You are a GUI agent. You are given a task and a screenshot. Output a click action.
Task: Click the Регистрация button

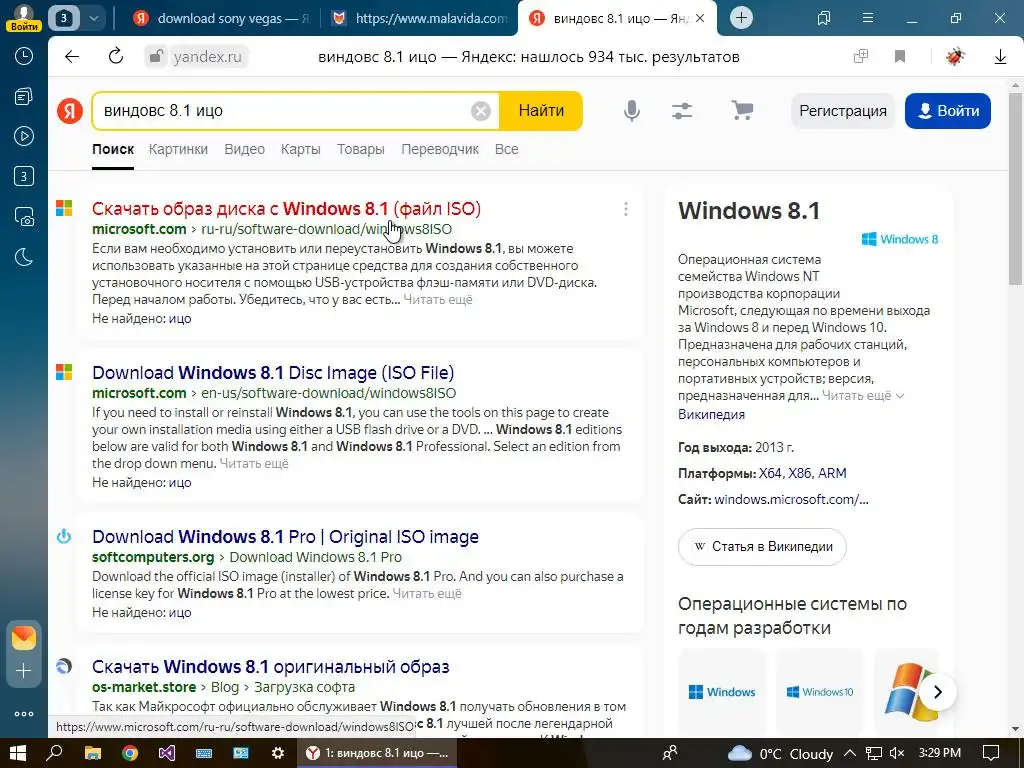(842, 111)
